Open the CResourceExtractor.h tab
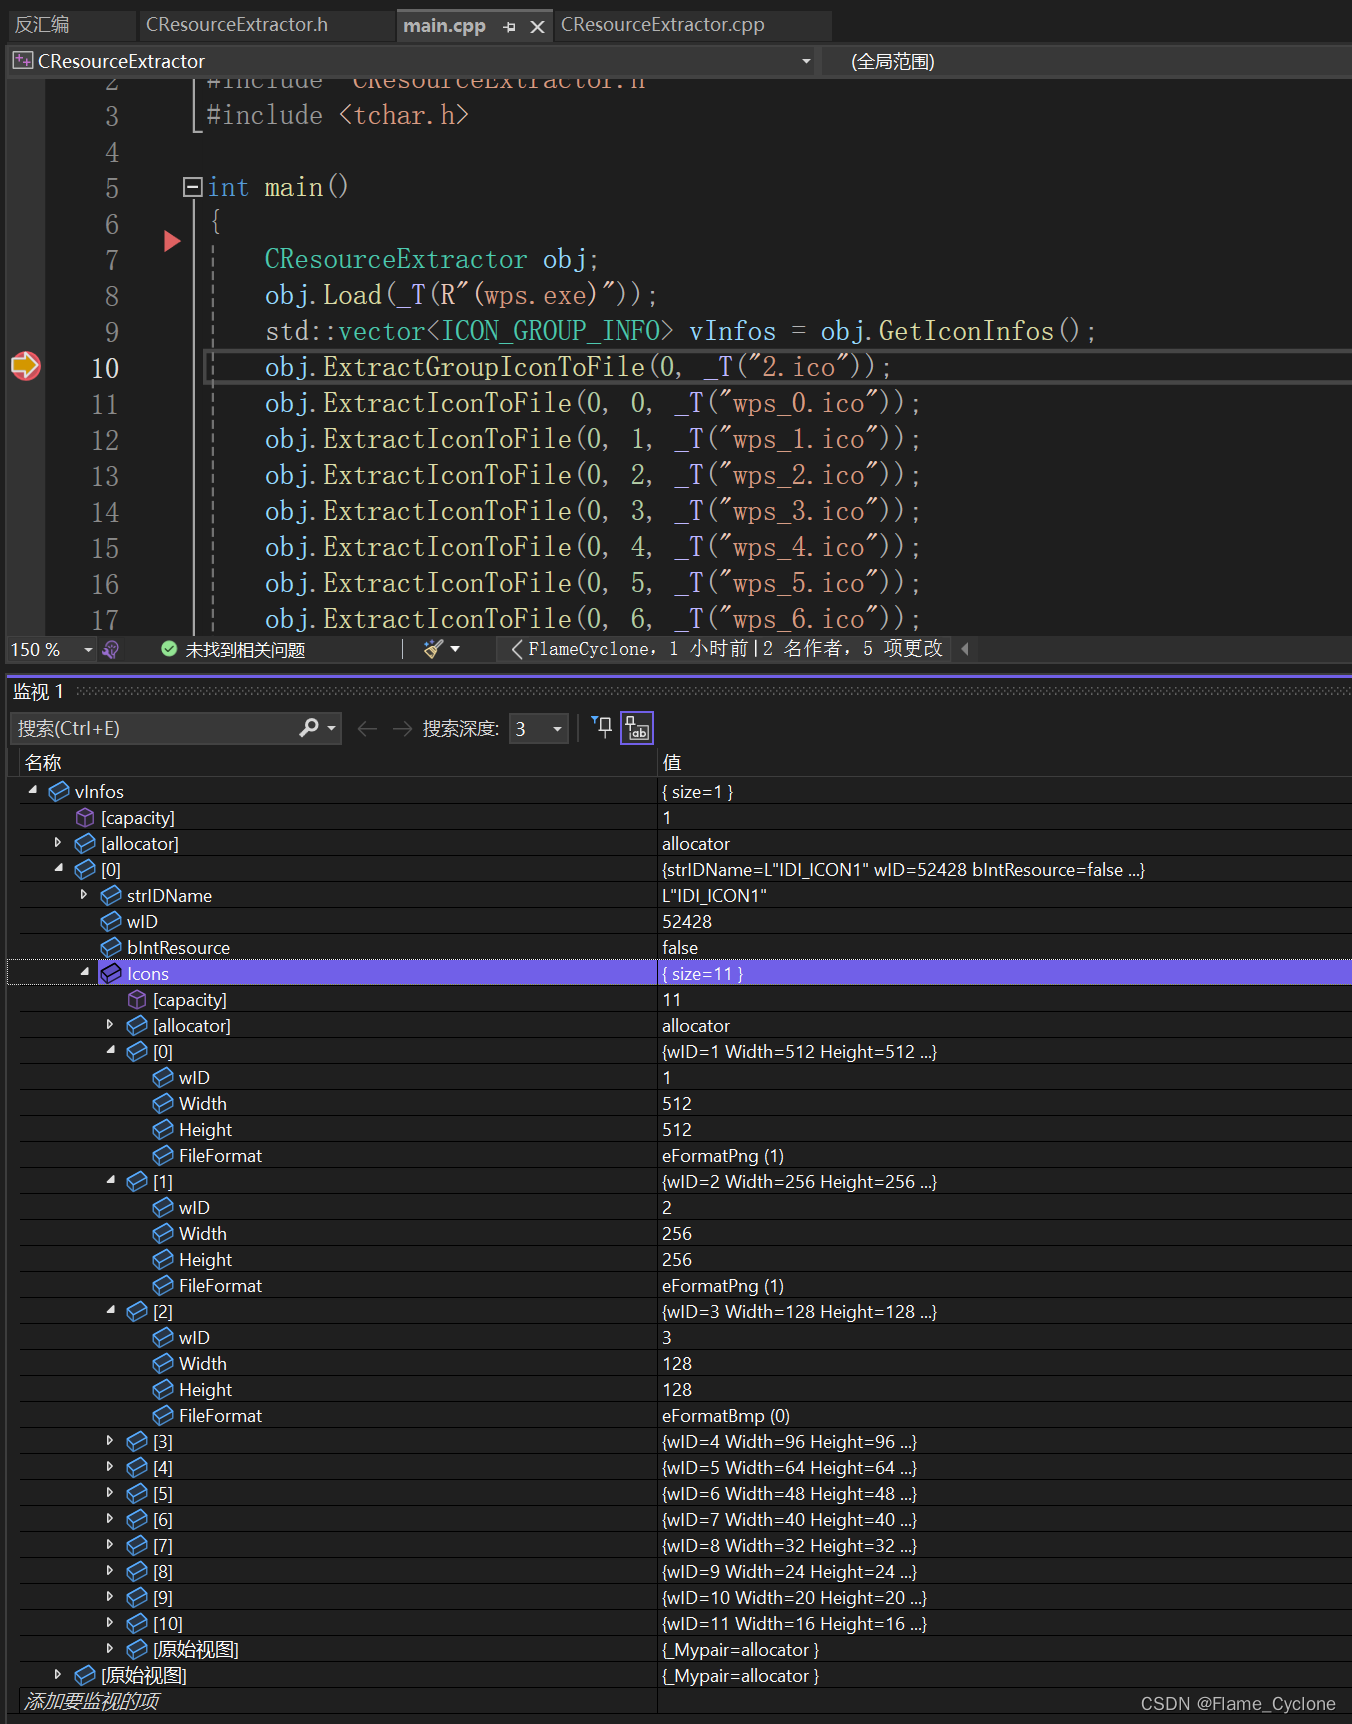The width and height of the screenshot is (1352, 1724). 237,25
